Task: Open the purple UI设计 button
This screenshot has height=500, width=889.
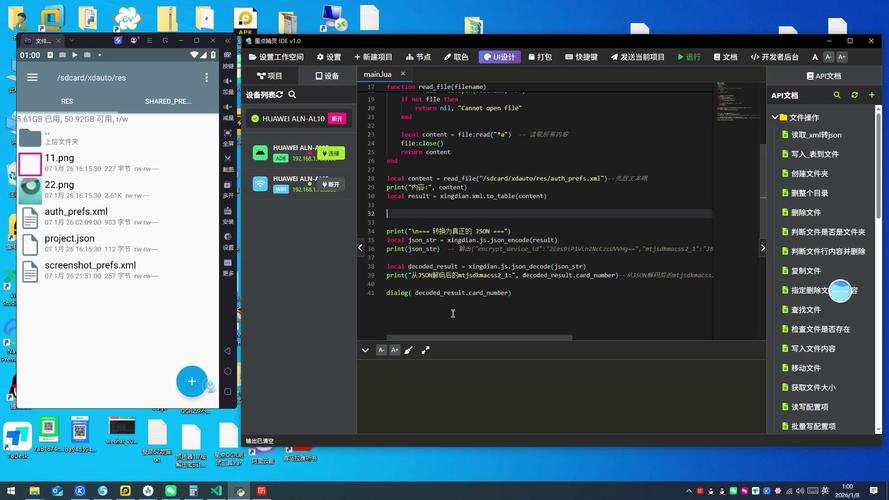Action: tap(499, 57)
